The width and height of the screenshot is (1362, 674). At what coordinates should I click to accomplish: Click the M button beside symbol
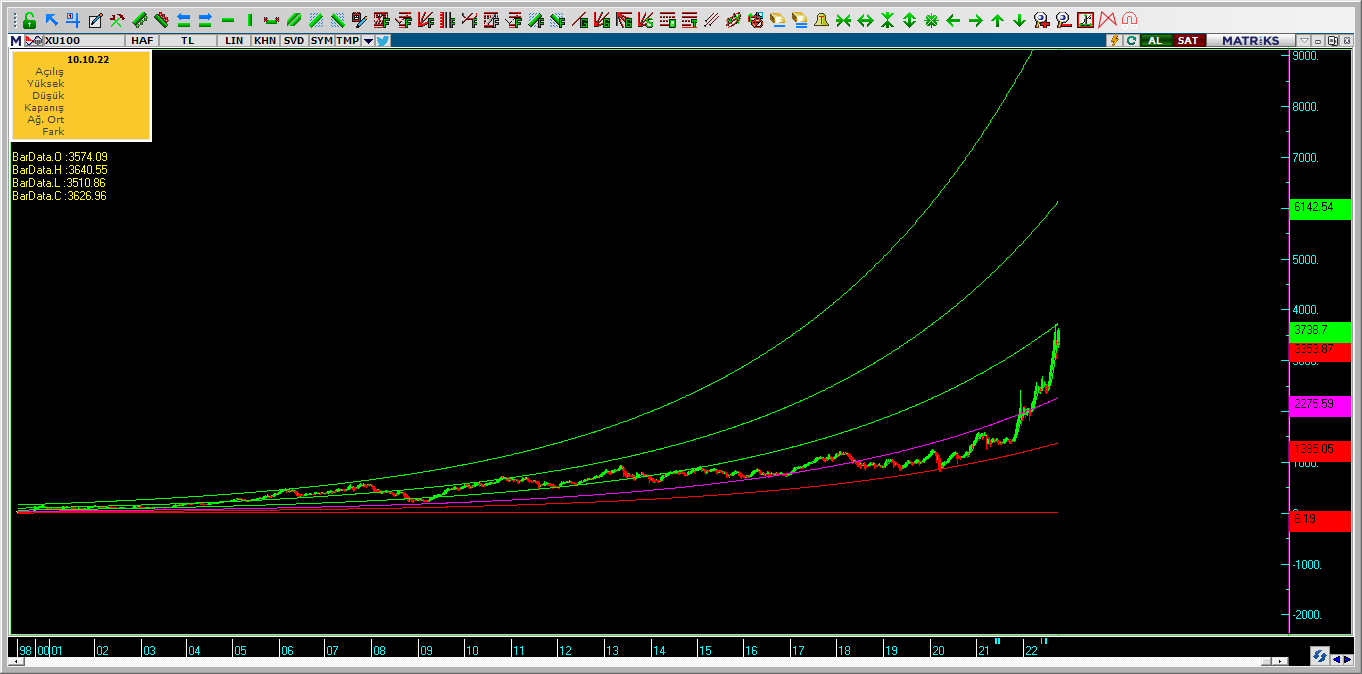pyautogui.click(x=16, y=41)
